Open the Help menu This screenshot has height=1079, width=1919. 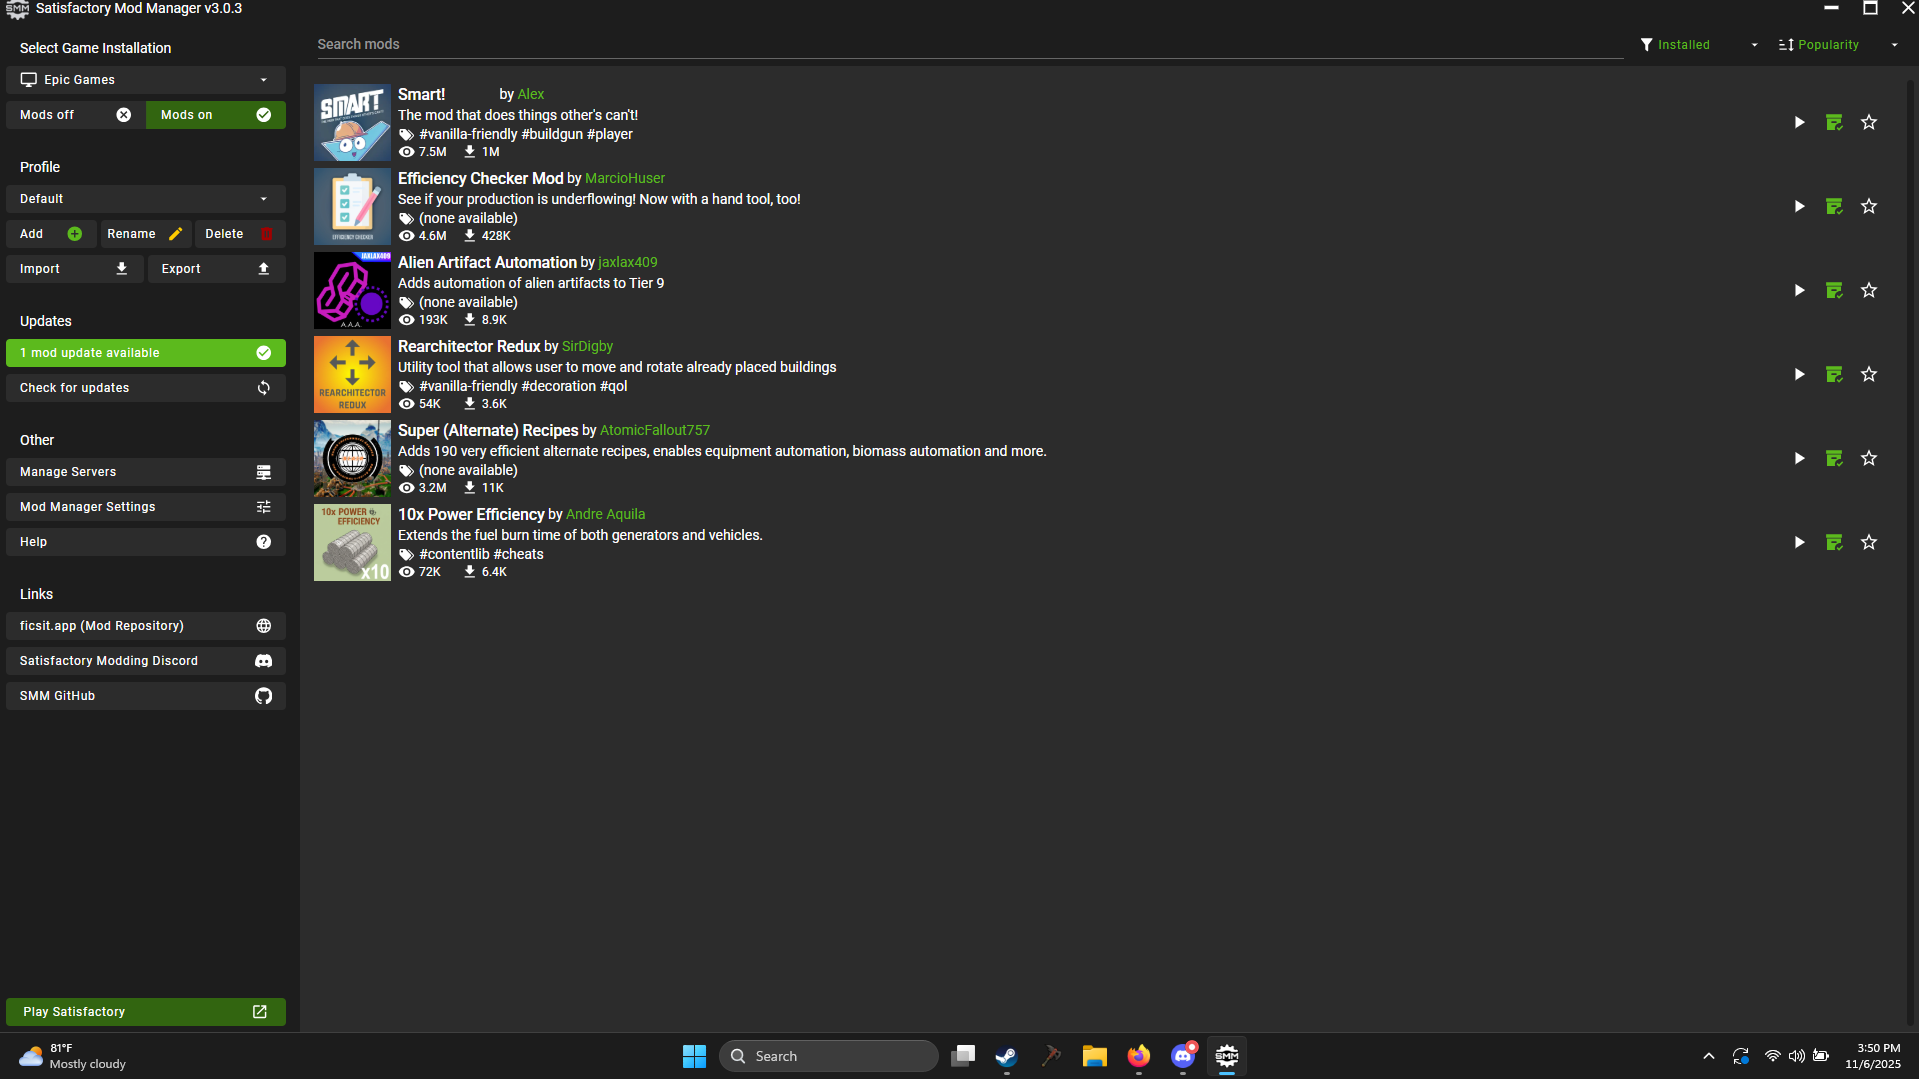click(x=146, y=542)
